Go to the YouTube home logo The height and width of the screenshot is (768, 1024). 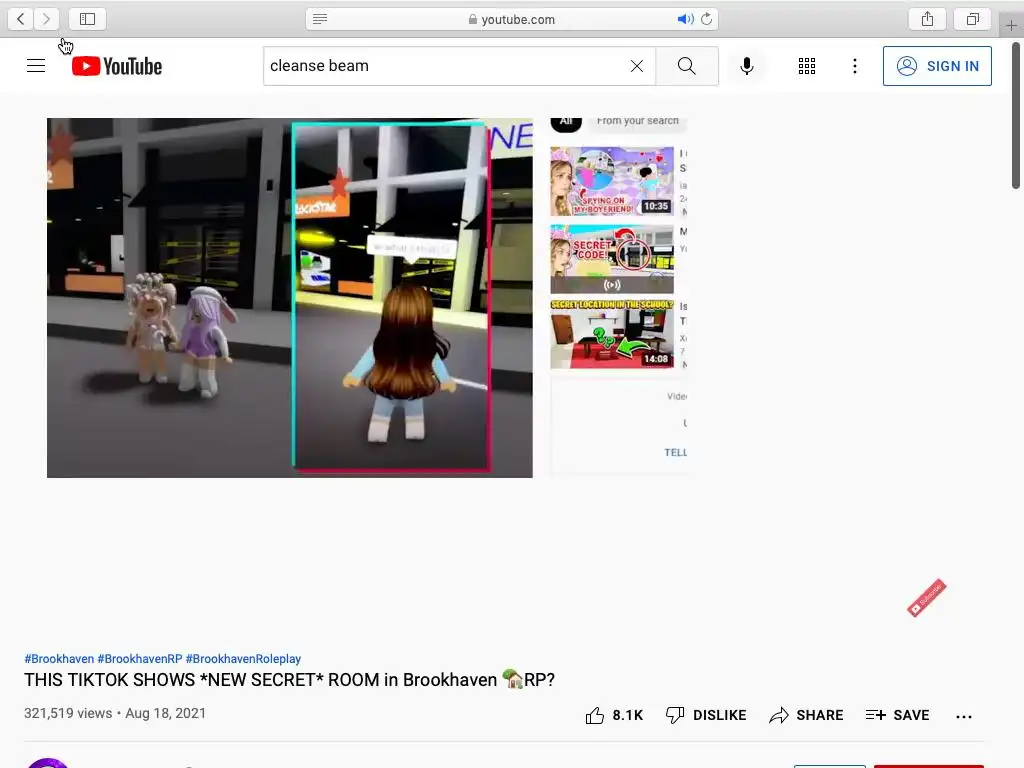pyautogui.click(x=117, y=66)
